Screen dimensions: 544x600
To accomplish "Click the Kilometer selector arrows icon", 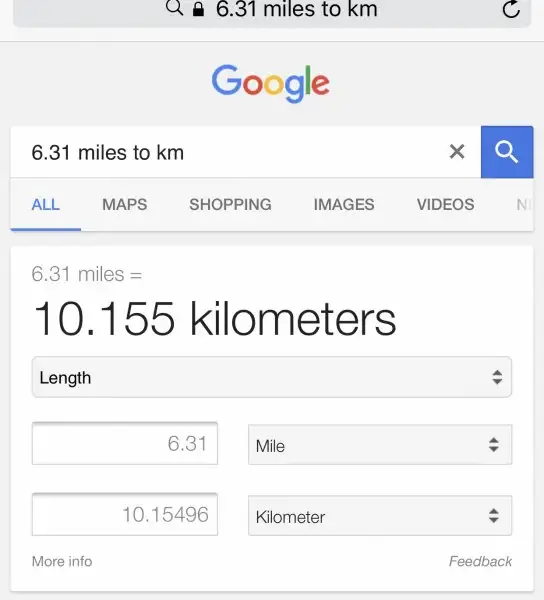I will click(x=494, y=515).
